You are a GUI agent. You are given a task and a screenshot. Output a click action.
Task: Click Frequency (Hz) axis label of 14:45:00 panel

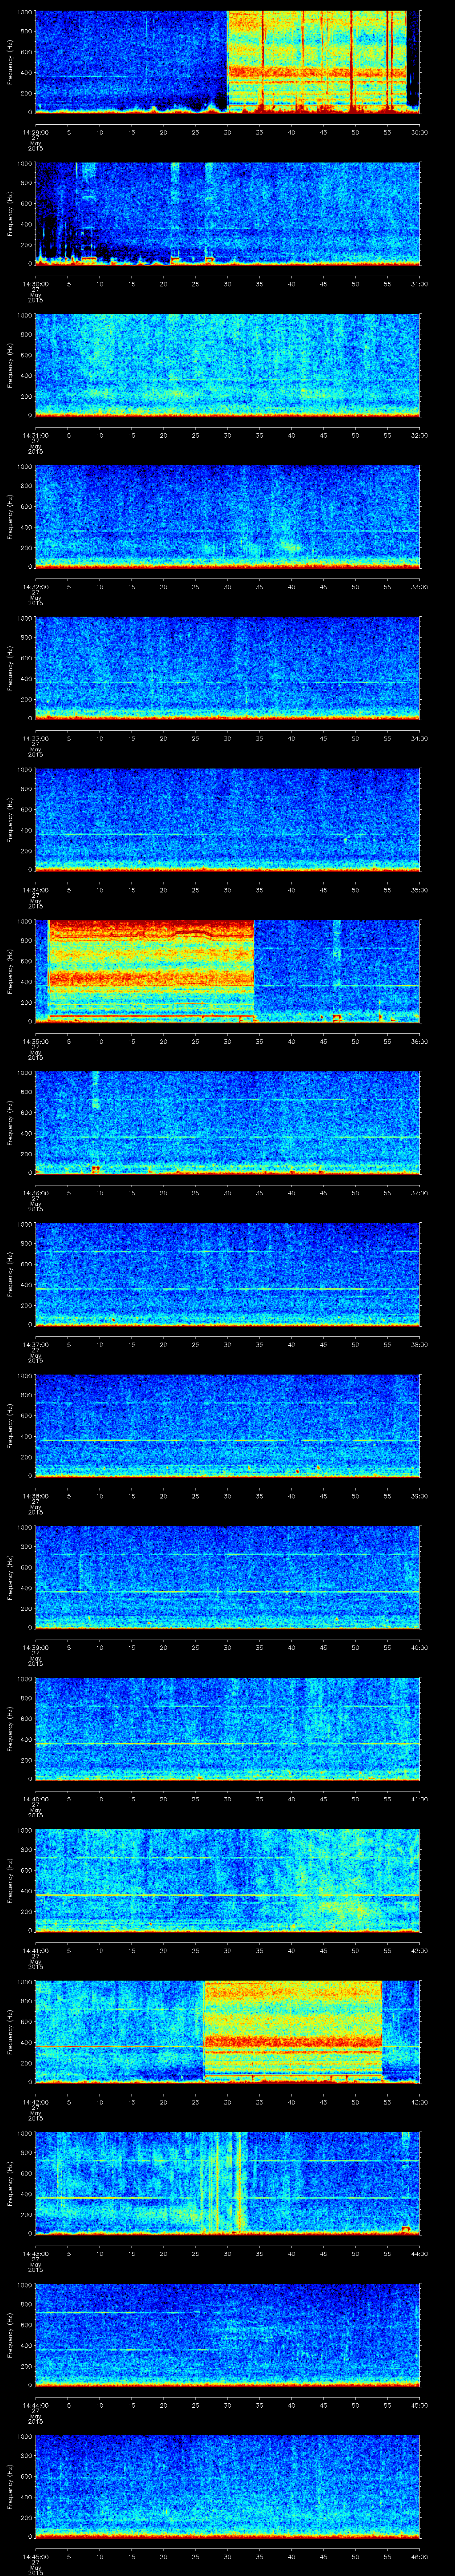[10, 2488]
